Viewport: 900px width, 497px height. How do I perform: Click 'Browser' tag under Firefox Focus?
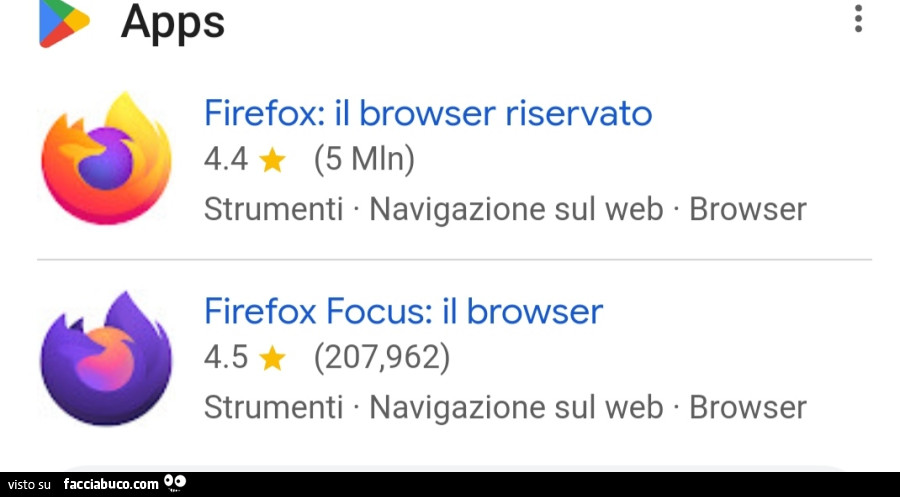(747, 407)
